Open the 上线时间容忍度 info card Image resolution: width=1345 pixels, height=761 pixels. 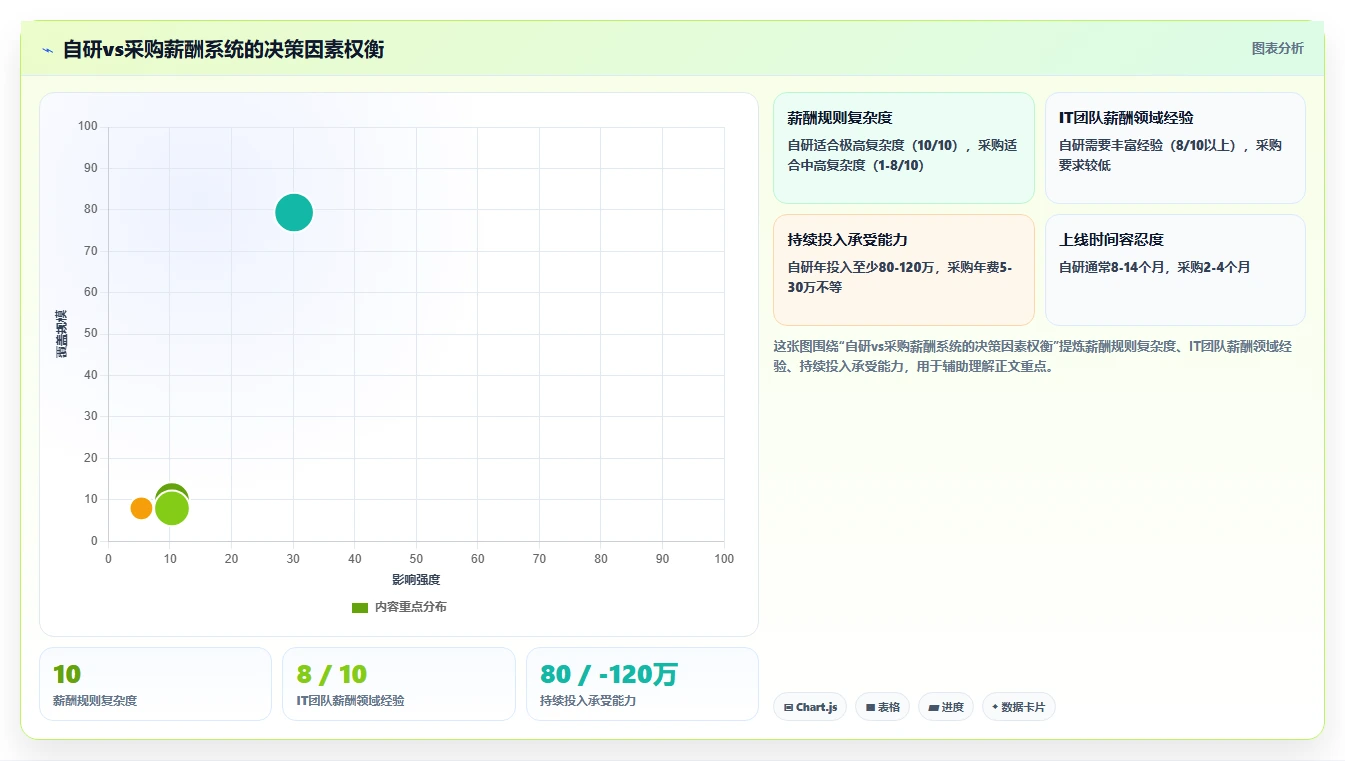click(x=1175, y=270)
